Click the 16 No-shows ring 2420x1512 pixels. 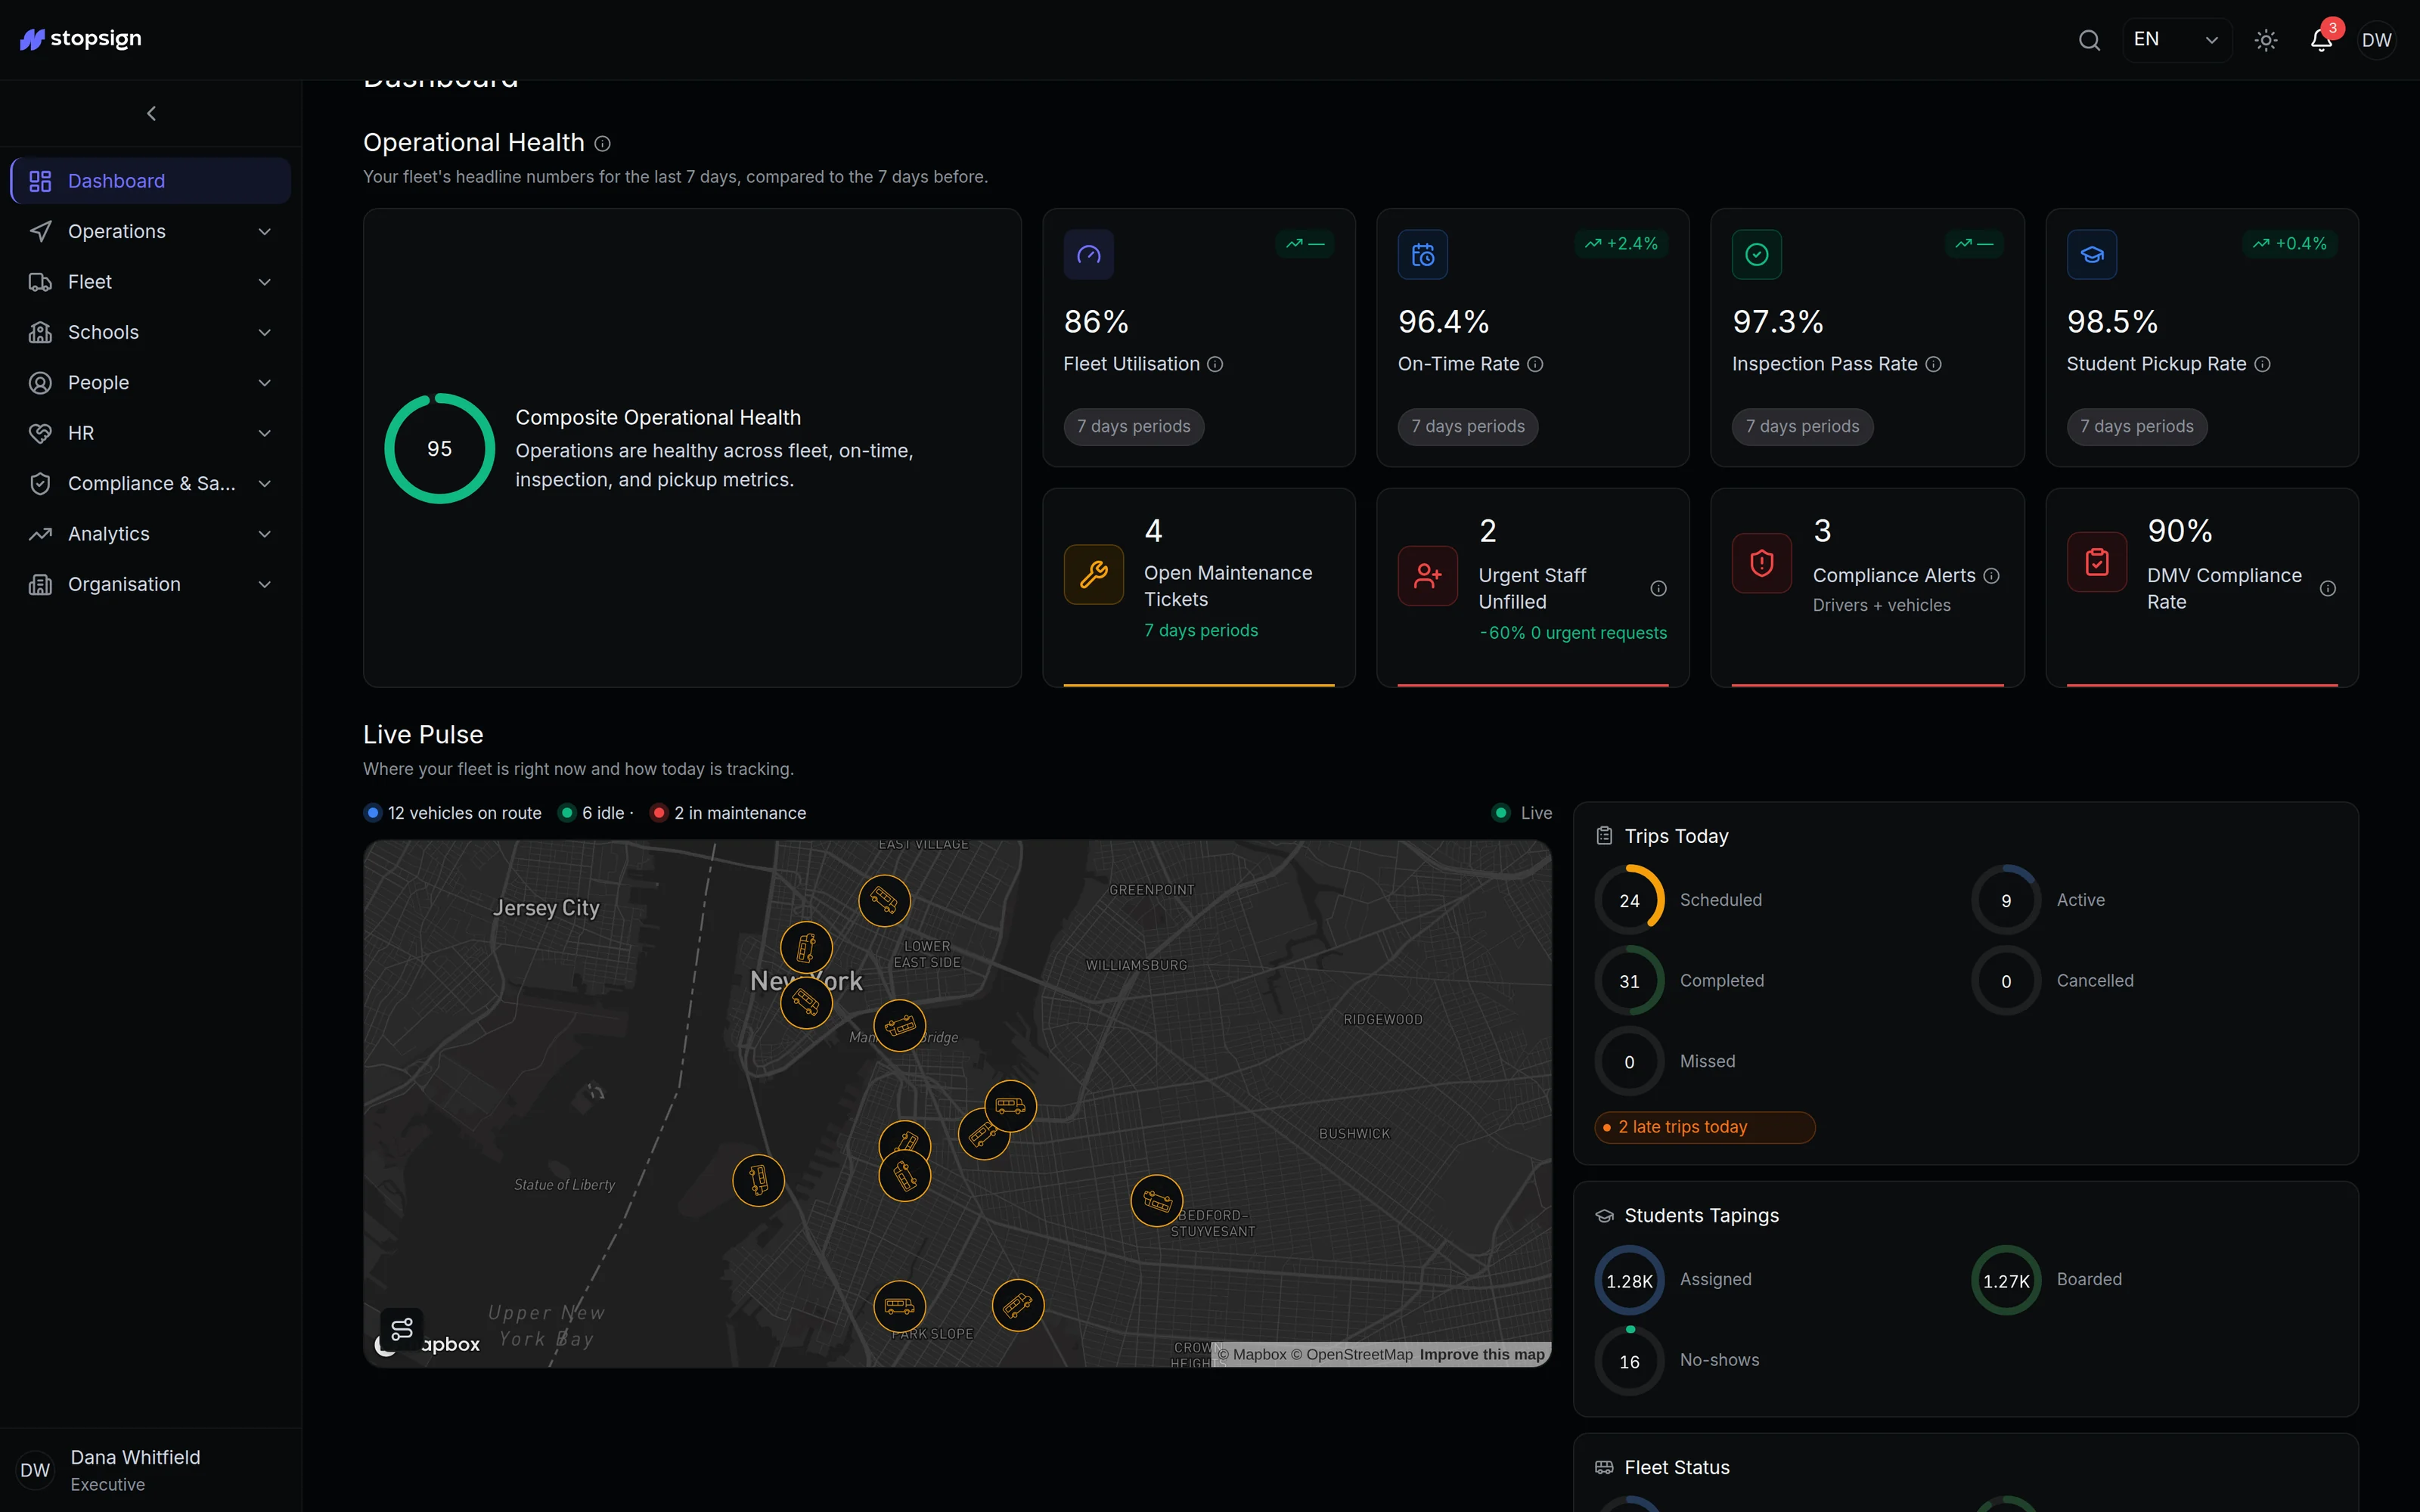point(1629,1361)
